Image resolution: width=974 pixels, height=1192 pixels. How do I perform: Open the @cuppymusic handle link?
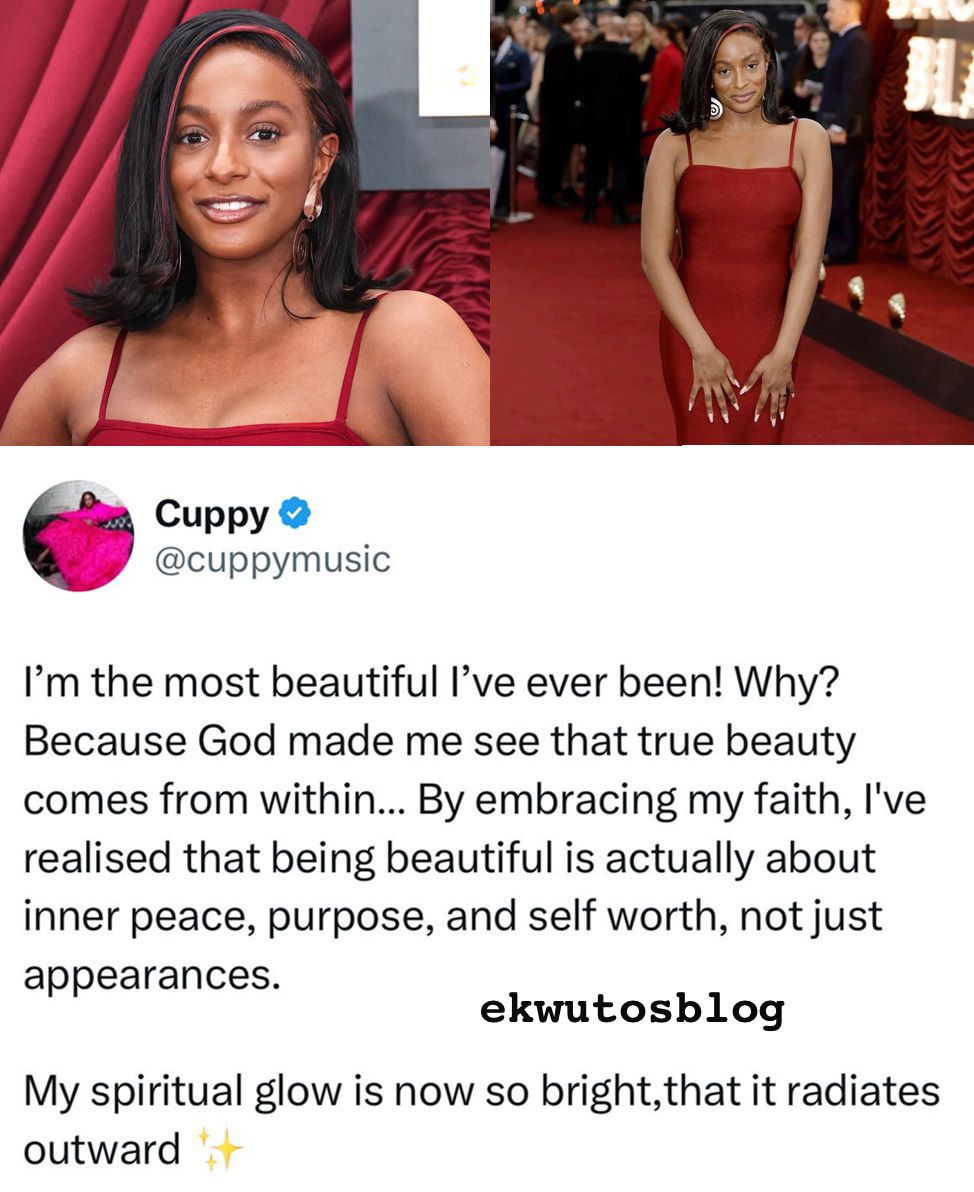[272, 560]
